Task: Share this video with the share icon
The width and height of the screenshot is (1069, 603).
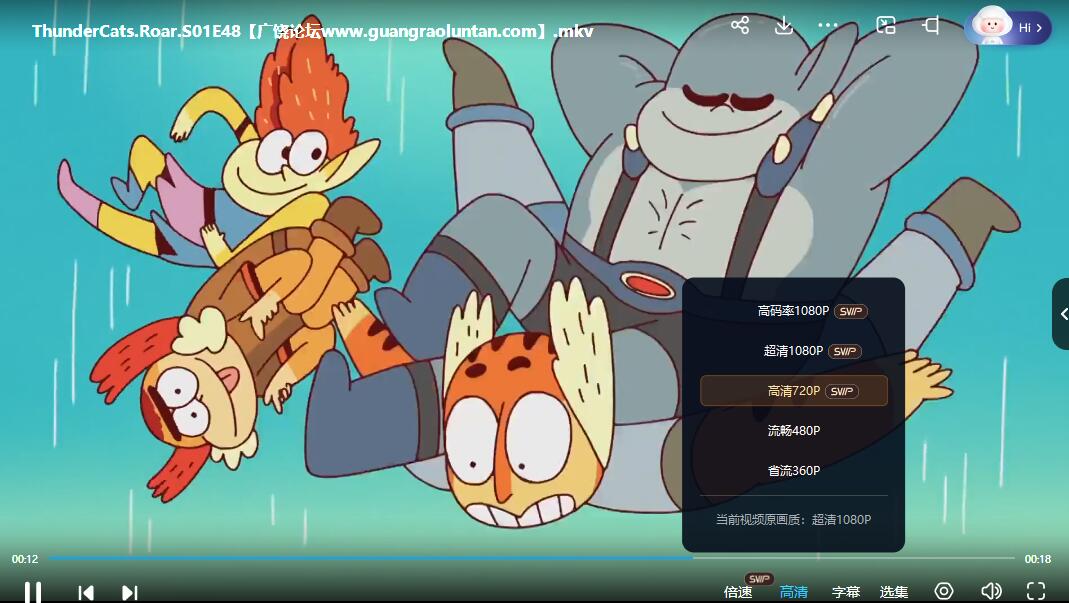Action: 740,26
